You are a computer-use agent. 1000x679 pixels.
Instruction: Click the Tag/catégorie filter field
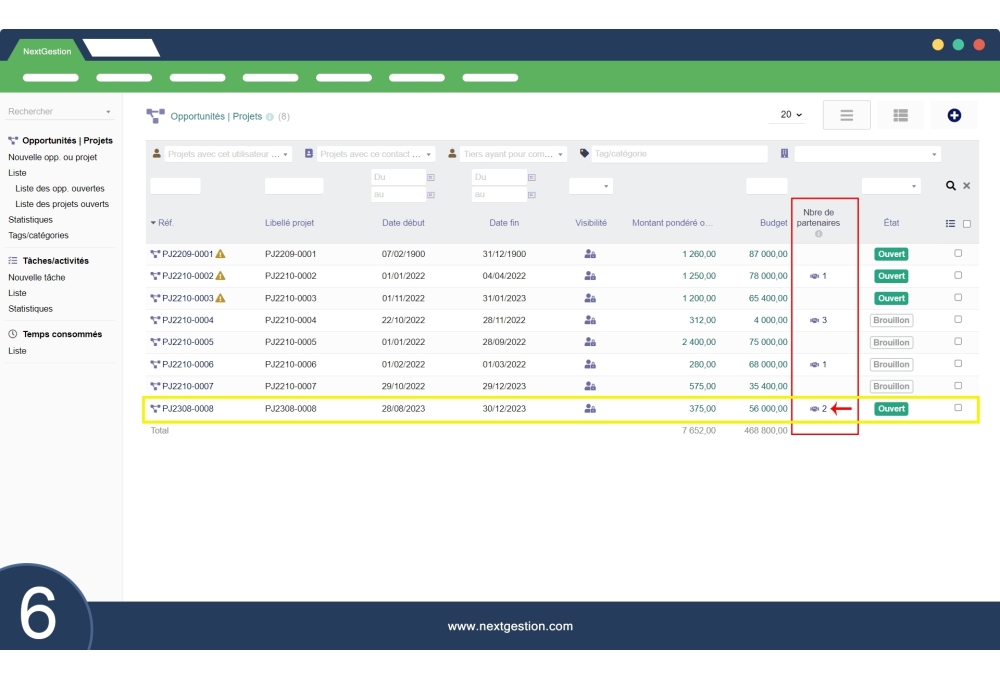[678, 154]
